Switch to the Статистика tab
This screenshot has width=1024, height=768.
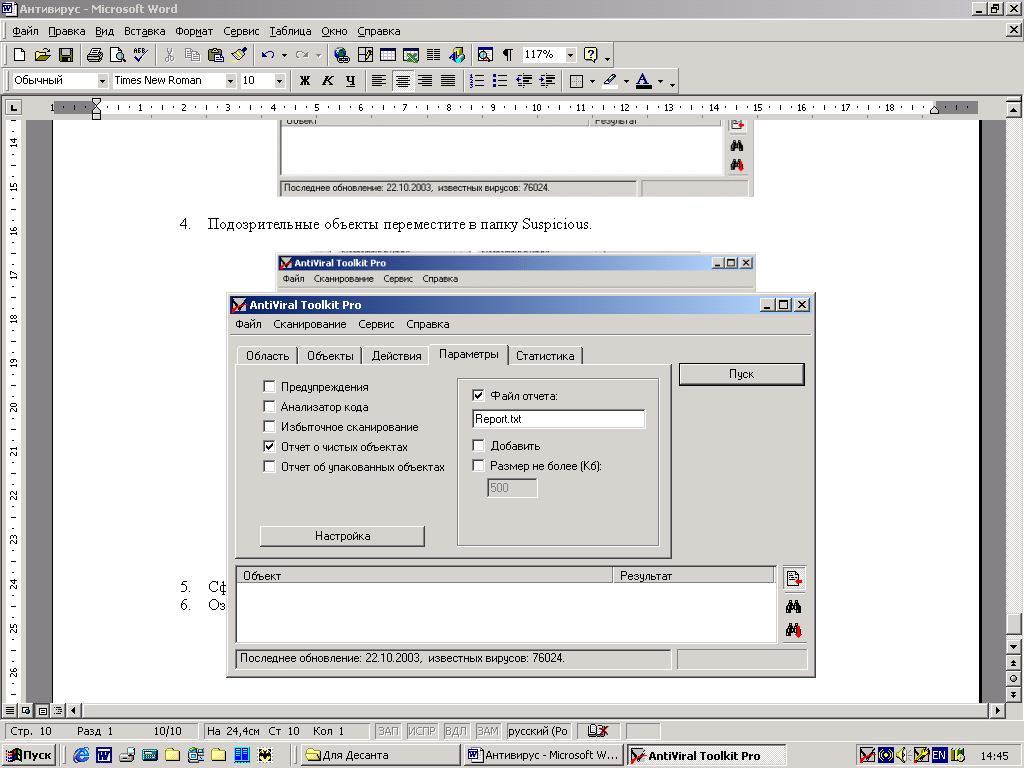tap(545, 356)
